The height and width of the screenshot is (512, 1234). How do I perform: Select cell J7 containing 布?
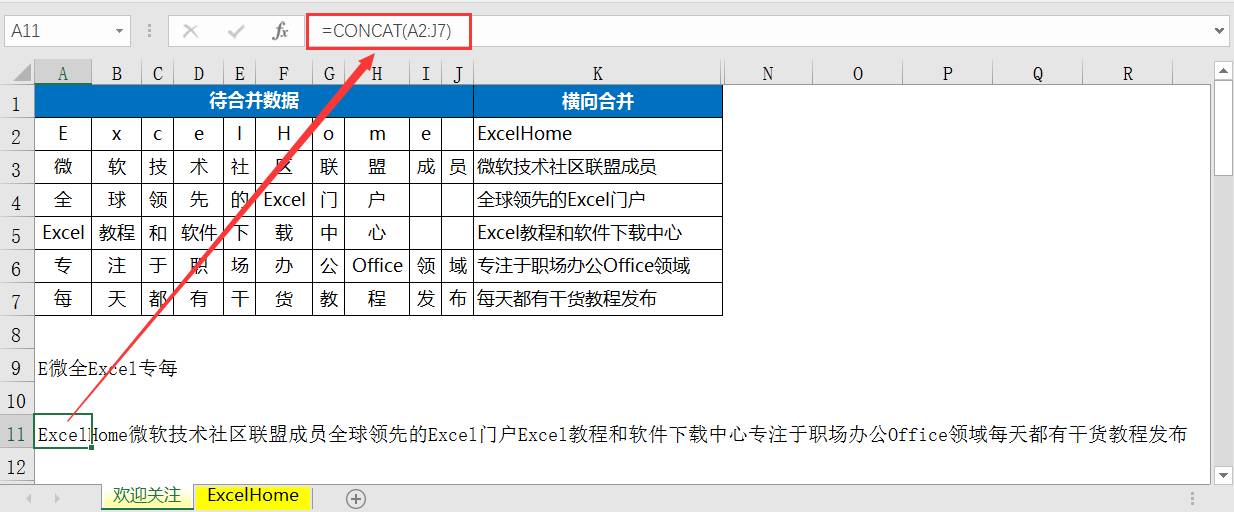coord(457,299)
